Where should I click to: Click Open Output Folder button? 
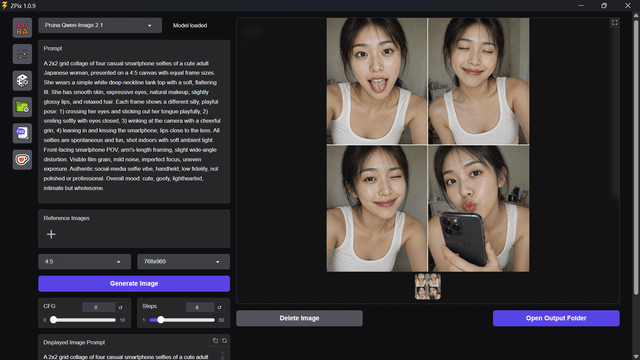point(556,318)
